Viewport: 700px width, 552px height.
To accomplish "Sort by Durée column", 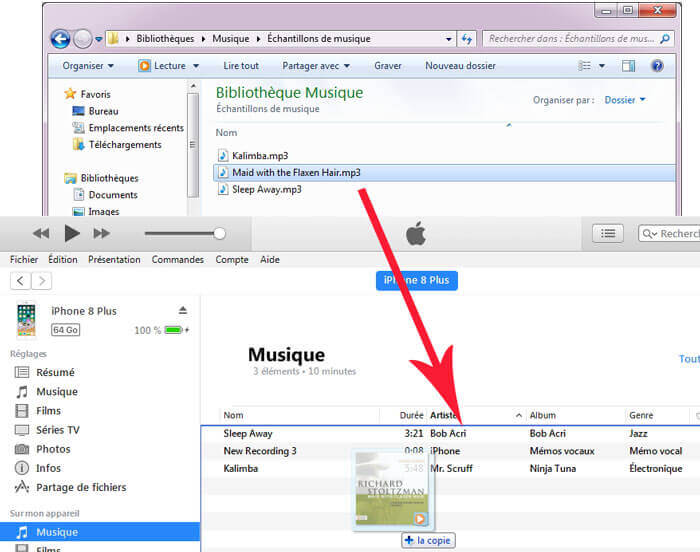I will pos(411,415).
